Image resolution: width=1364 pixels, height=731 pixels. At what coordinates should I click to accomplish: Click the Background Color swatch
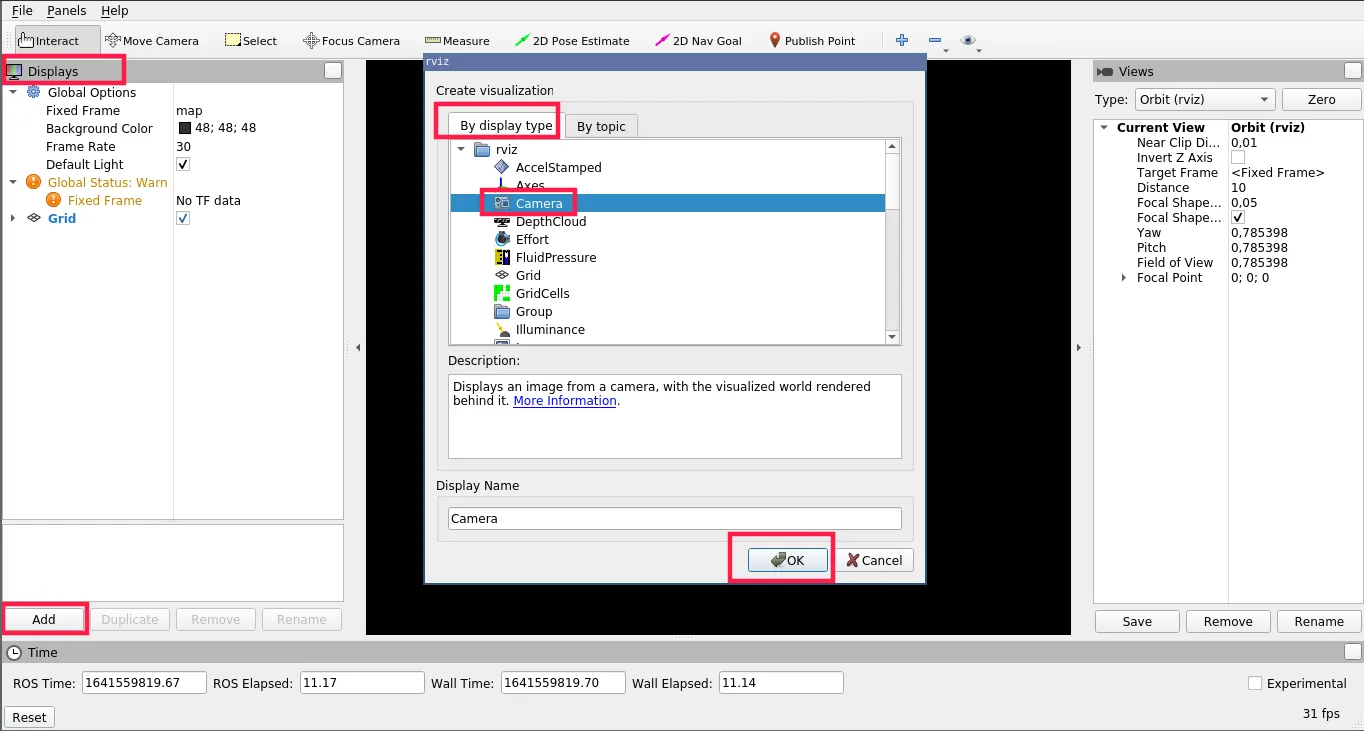[185, 129]
